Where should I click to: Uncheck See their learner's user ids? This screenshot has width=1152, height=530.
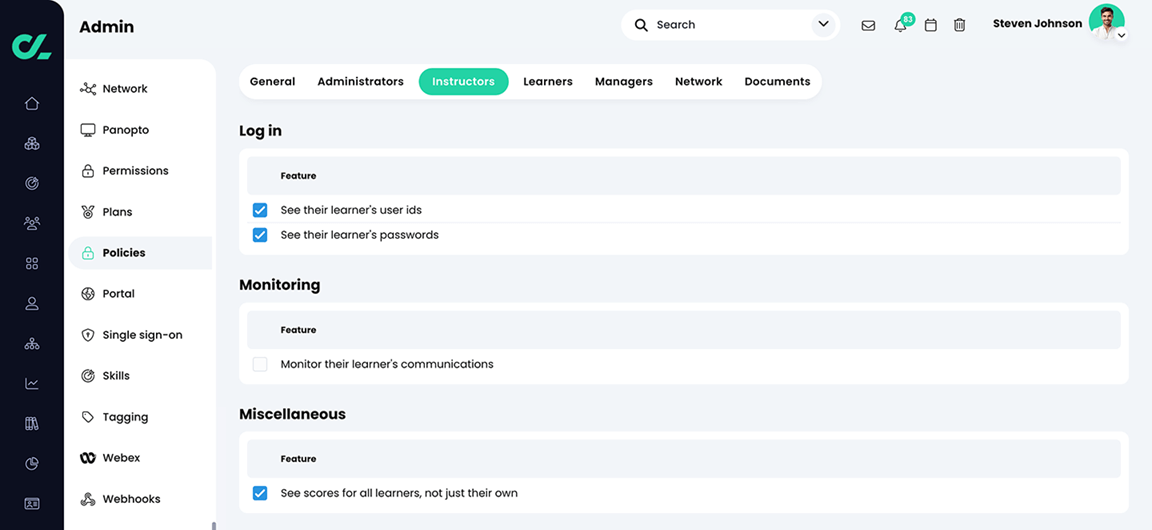(260, 210)
